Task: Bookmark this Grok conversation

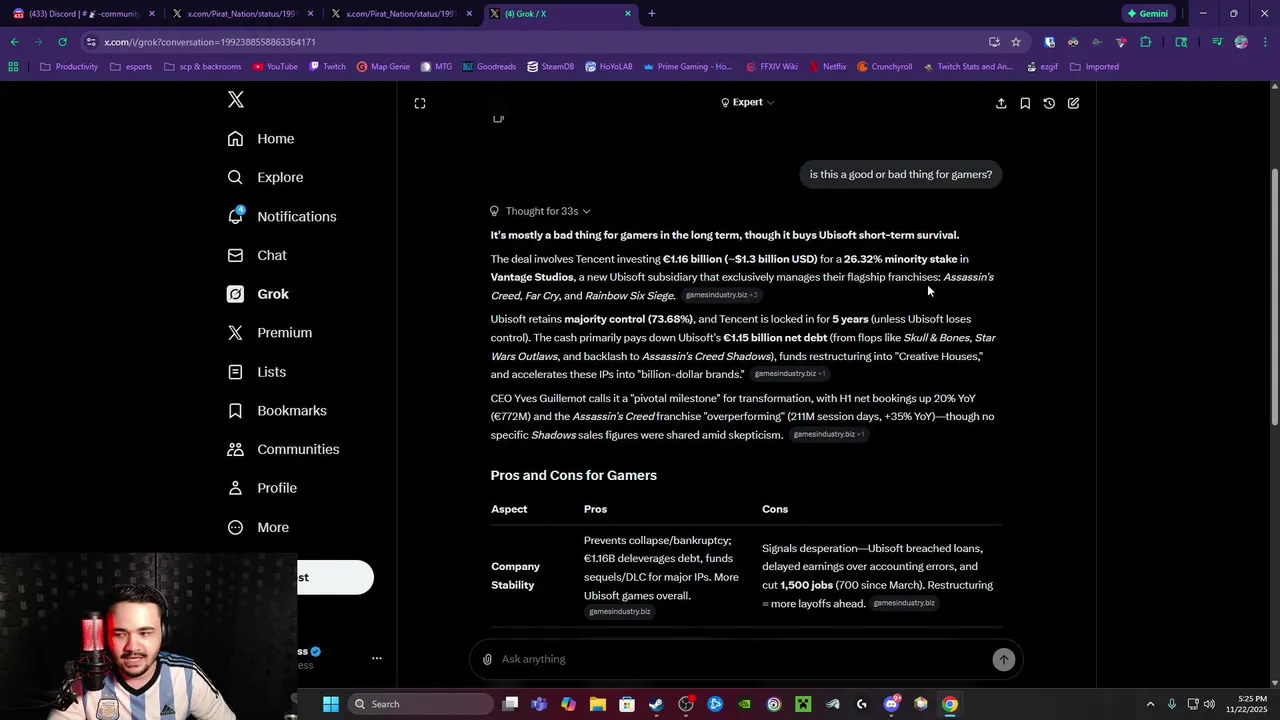Action: click(1025, 103)
